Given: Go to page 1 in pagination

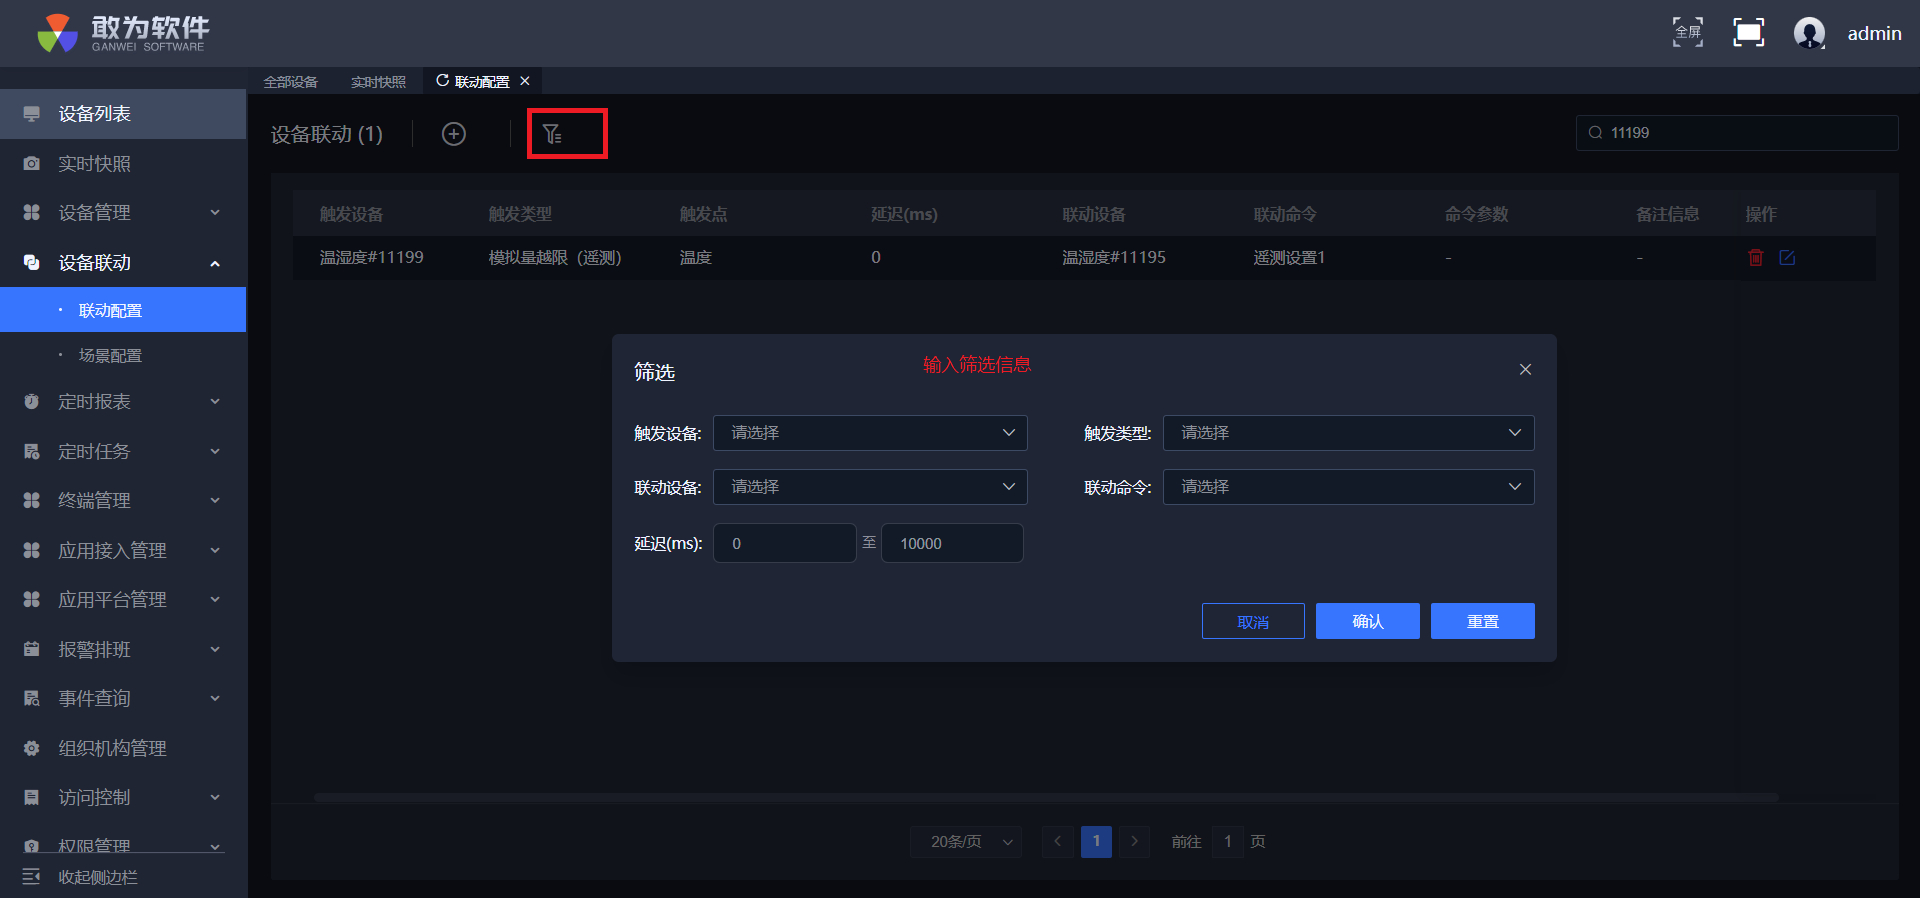Looking at the screenshot, I should 1096,842.
